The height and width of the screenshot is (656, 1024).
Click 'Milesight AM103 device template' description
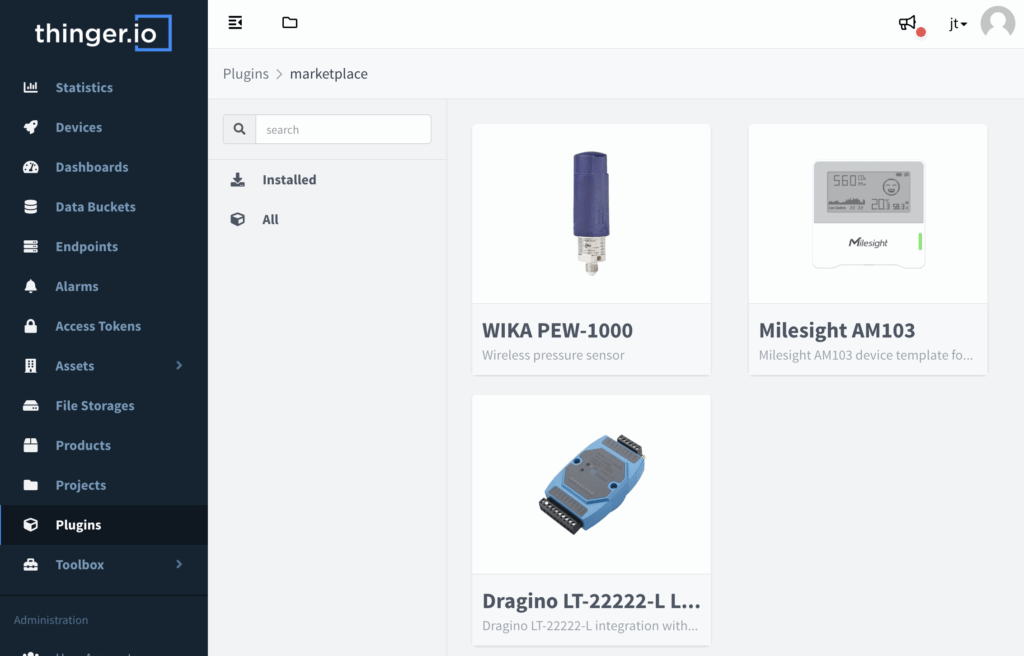click(x=866, y=355)
